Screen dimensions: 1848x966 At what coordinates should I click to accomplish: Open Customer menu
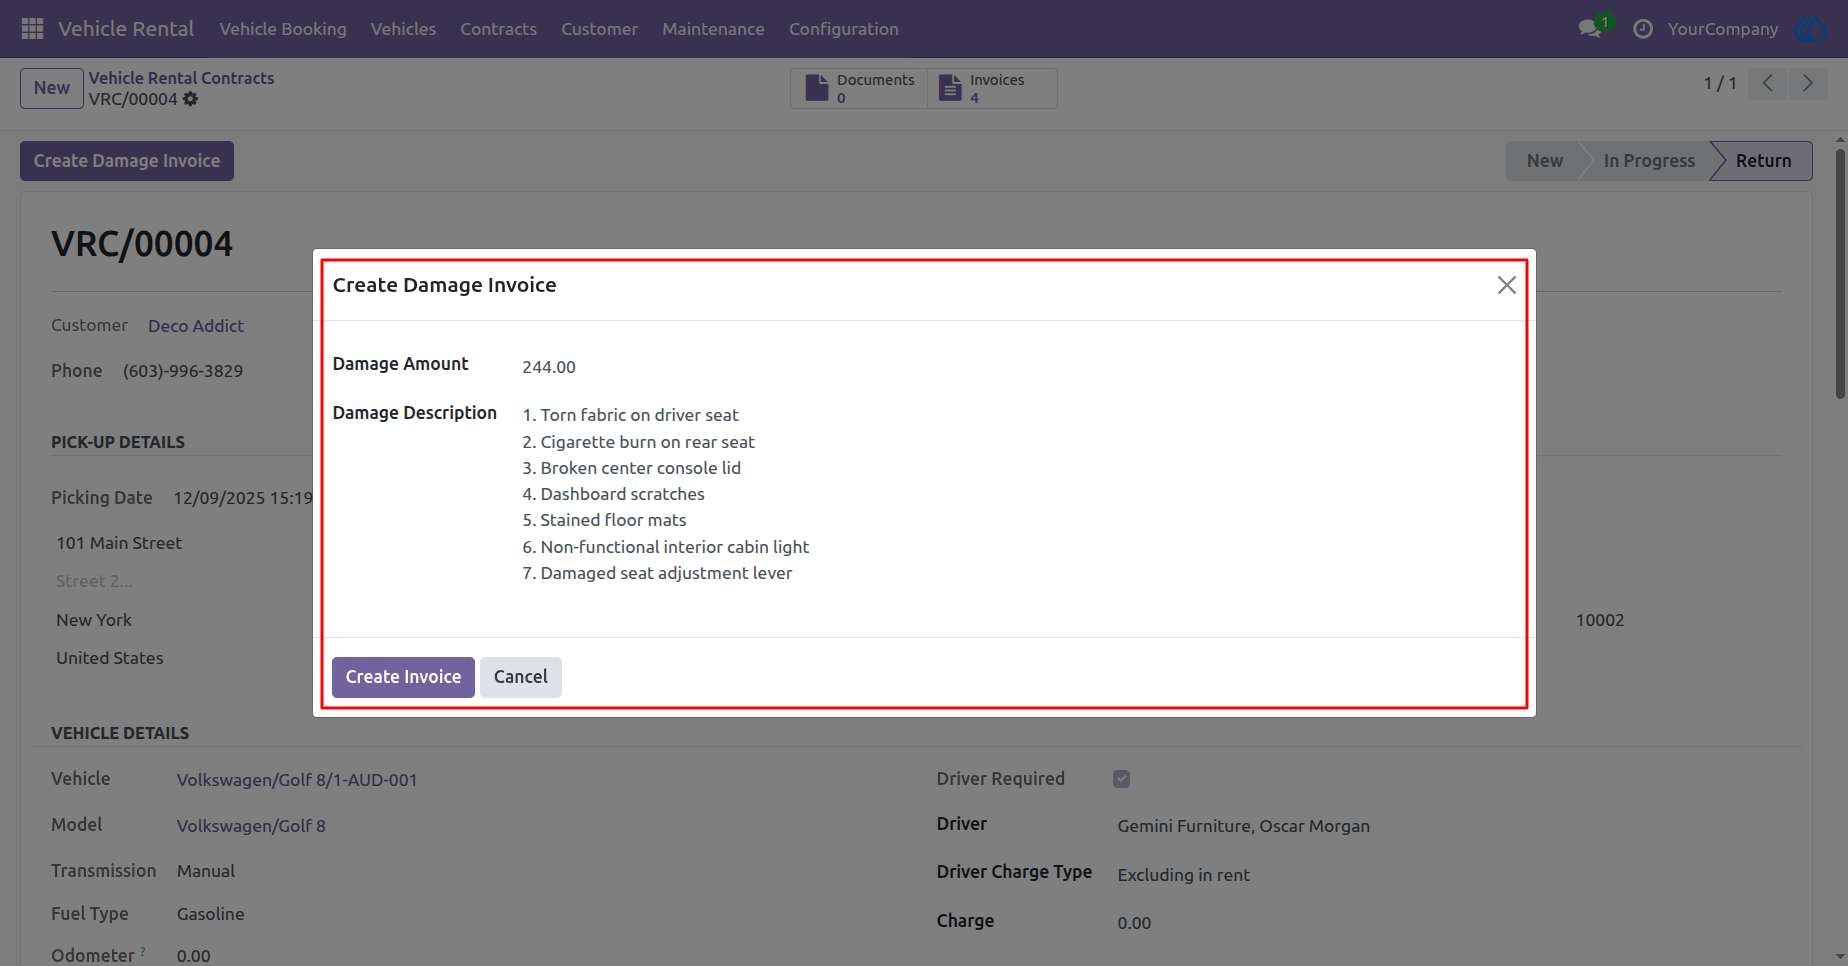[599, 29]
